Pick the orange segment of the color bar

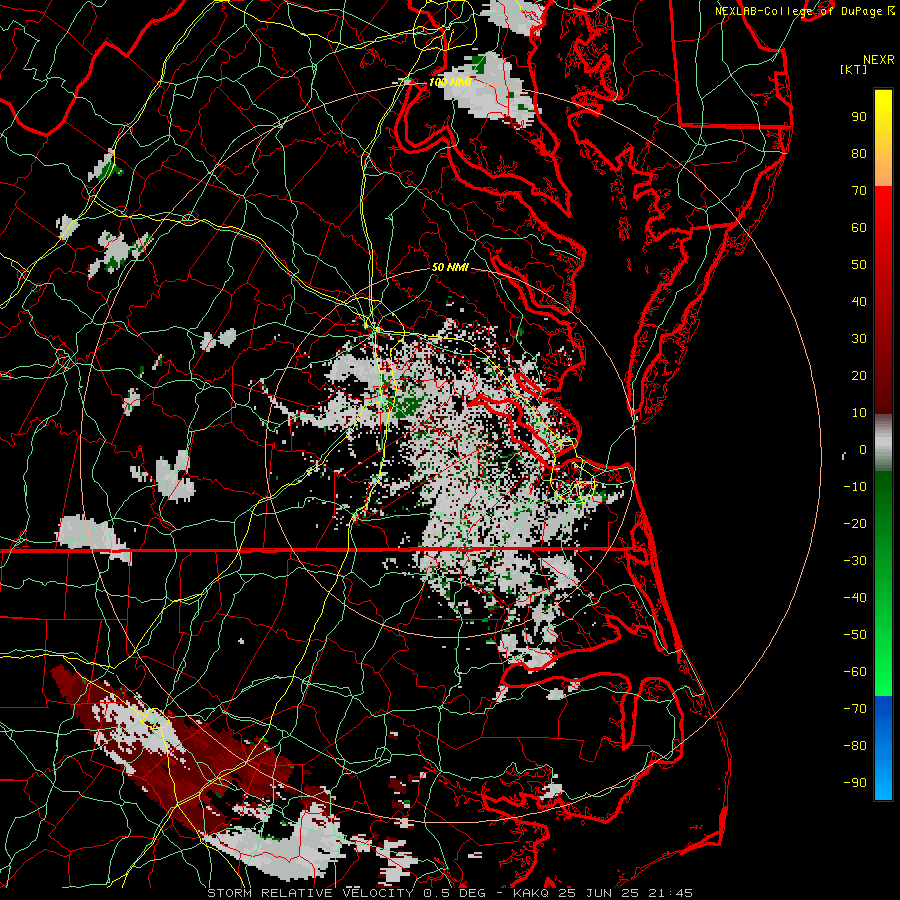click(x=883, y=172)
